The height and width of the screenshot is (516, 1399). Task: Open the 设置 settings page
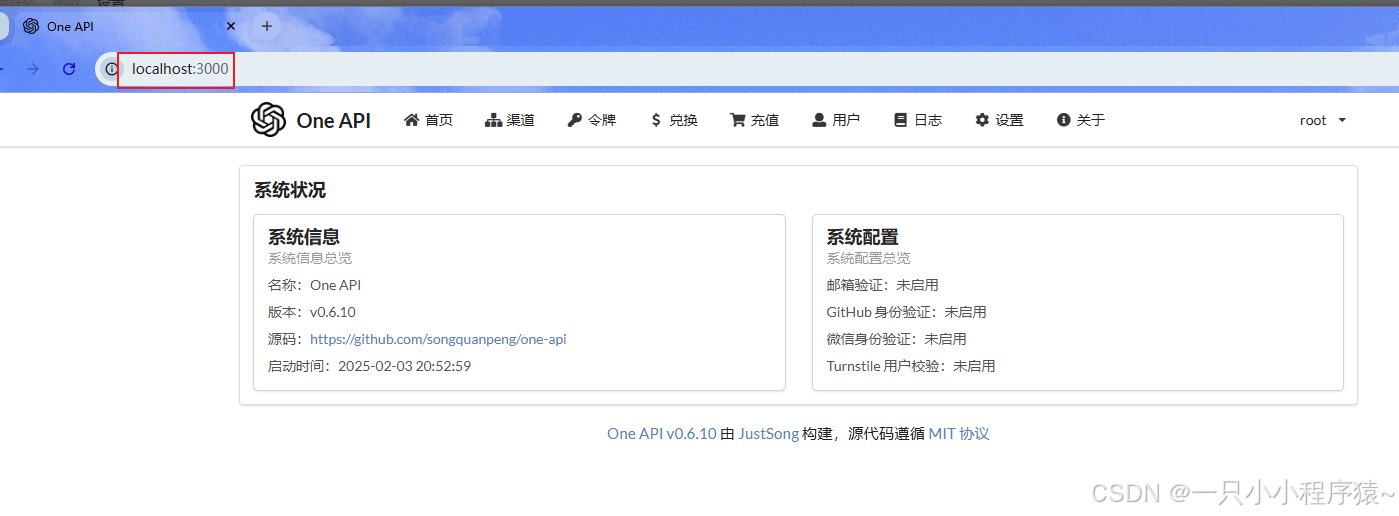(x=999, y=120)
